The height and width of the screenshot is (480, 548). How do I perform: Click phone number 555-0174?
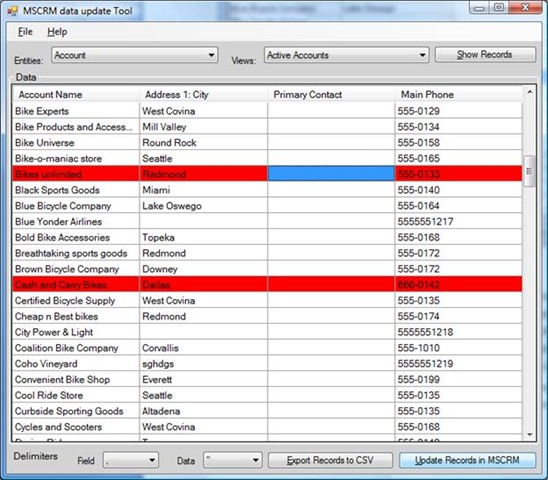point(459,316)
